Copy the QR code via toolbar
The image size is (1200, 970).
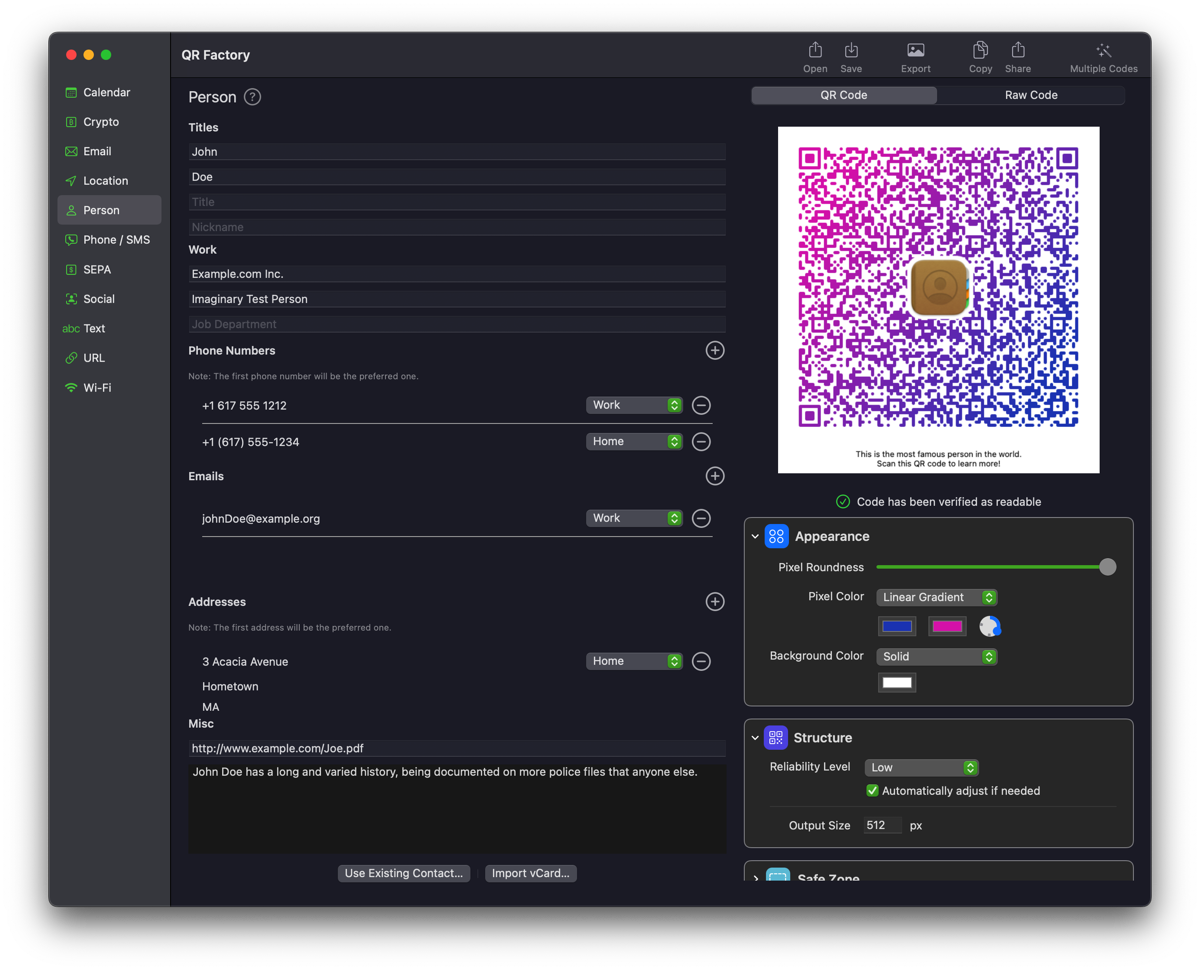click(x=980, y=56)
